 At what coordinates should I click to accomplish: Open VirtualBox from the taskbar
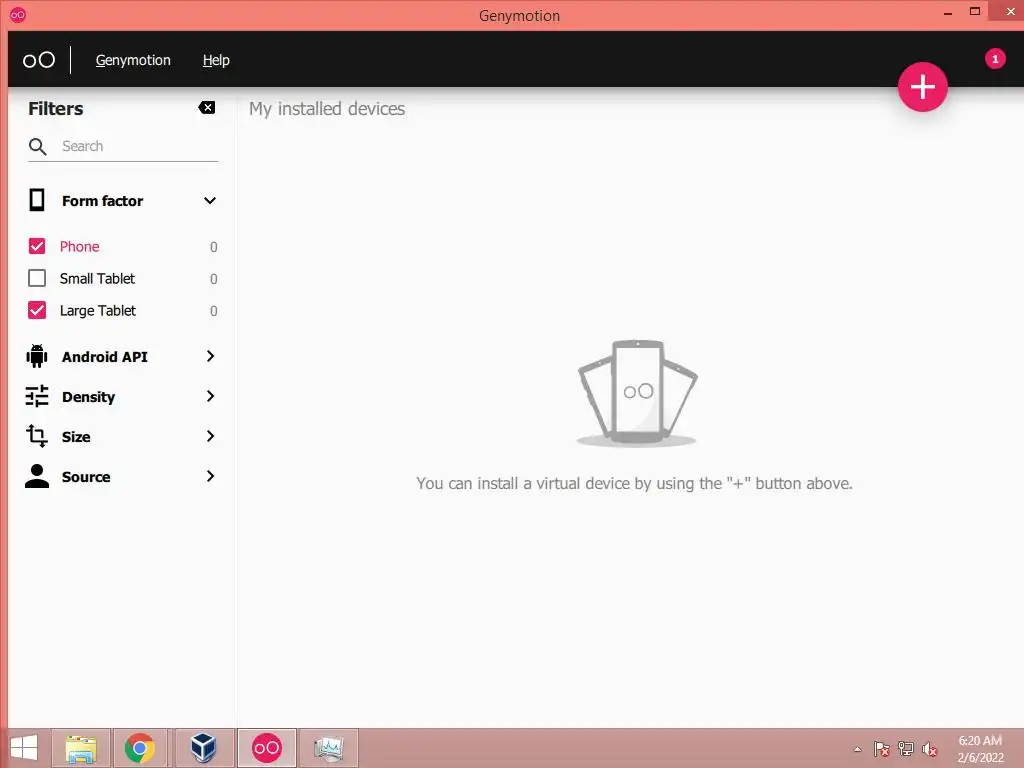[x=203, y=748]
